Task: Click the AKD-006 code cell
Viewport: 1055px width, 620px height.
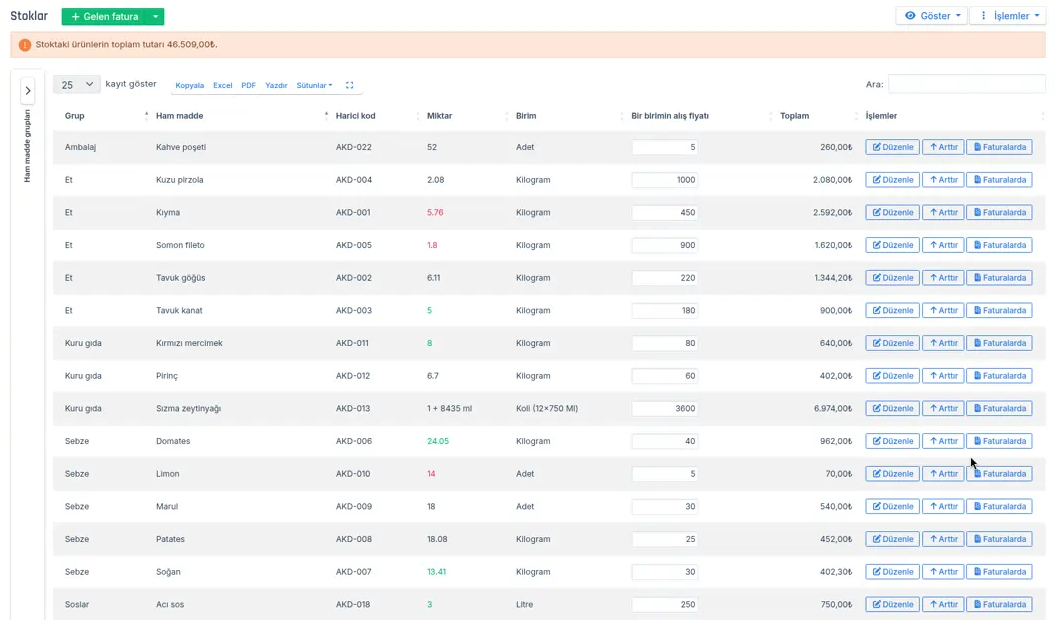Action: [x=353, y=441]
